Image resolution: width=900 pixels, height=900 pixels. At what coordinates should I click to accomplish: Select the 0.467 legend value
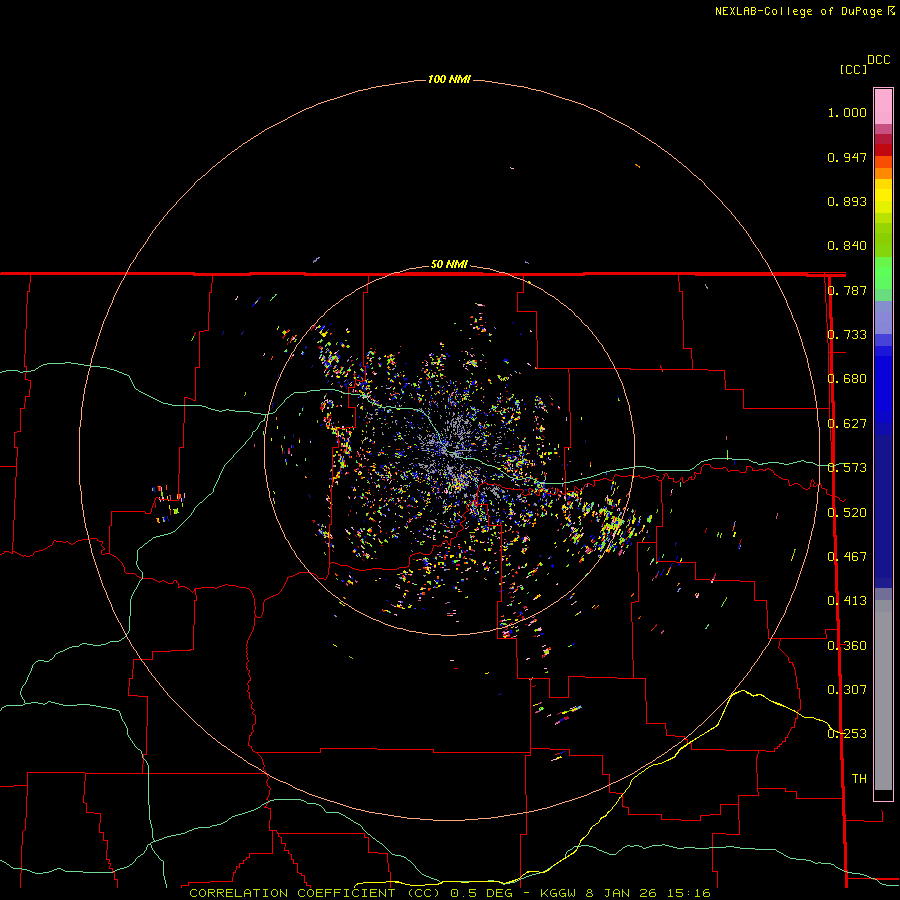tap(847, 557)
